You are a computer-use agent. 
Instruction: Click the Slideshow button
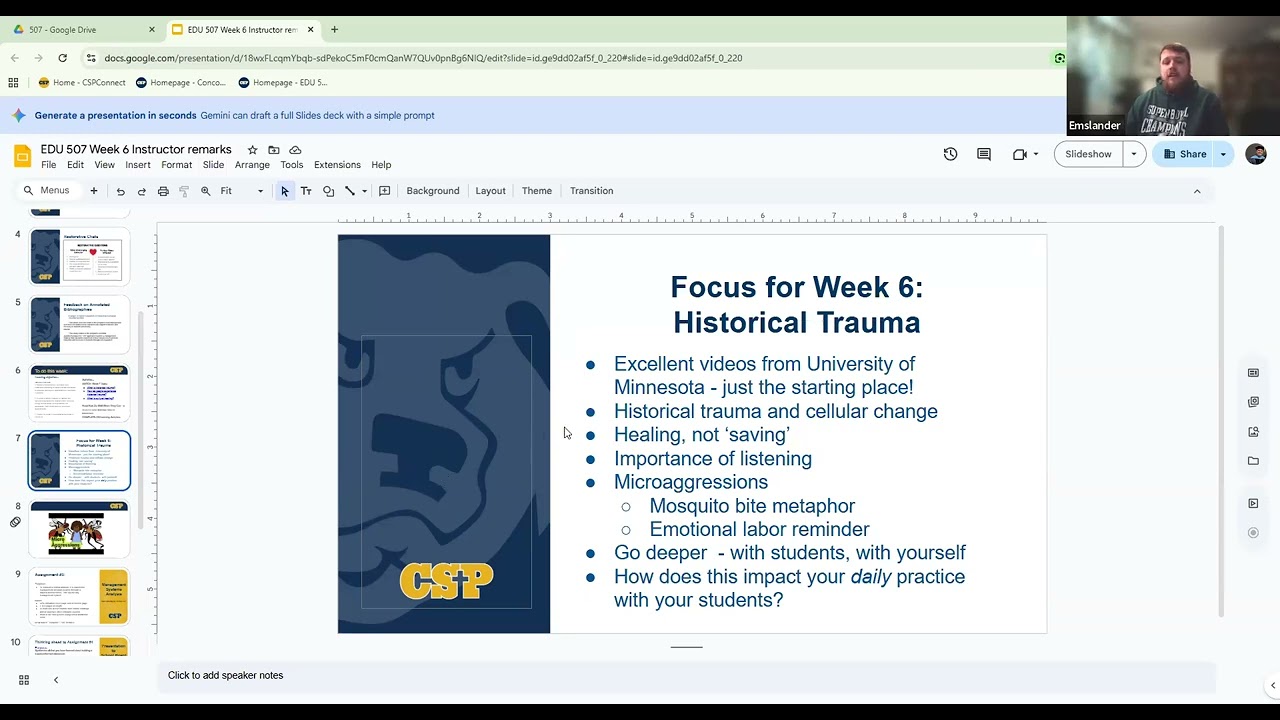1088,154
